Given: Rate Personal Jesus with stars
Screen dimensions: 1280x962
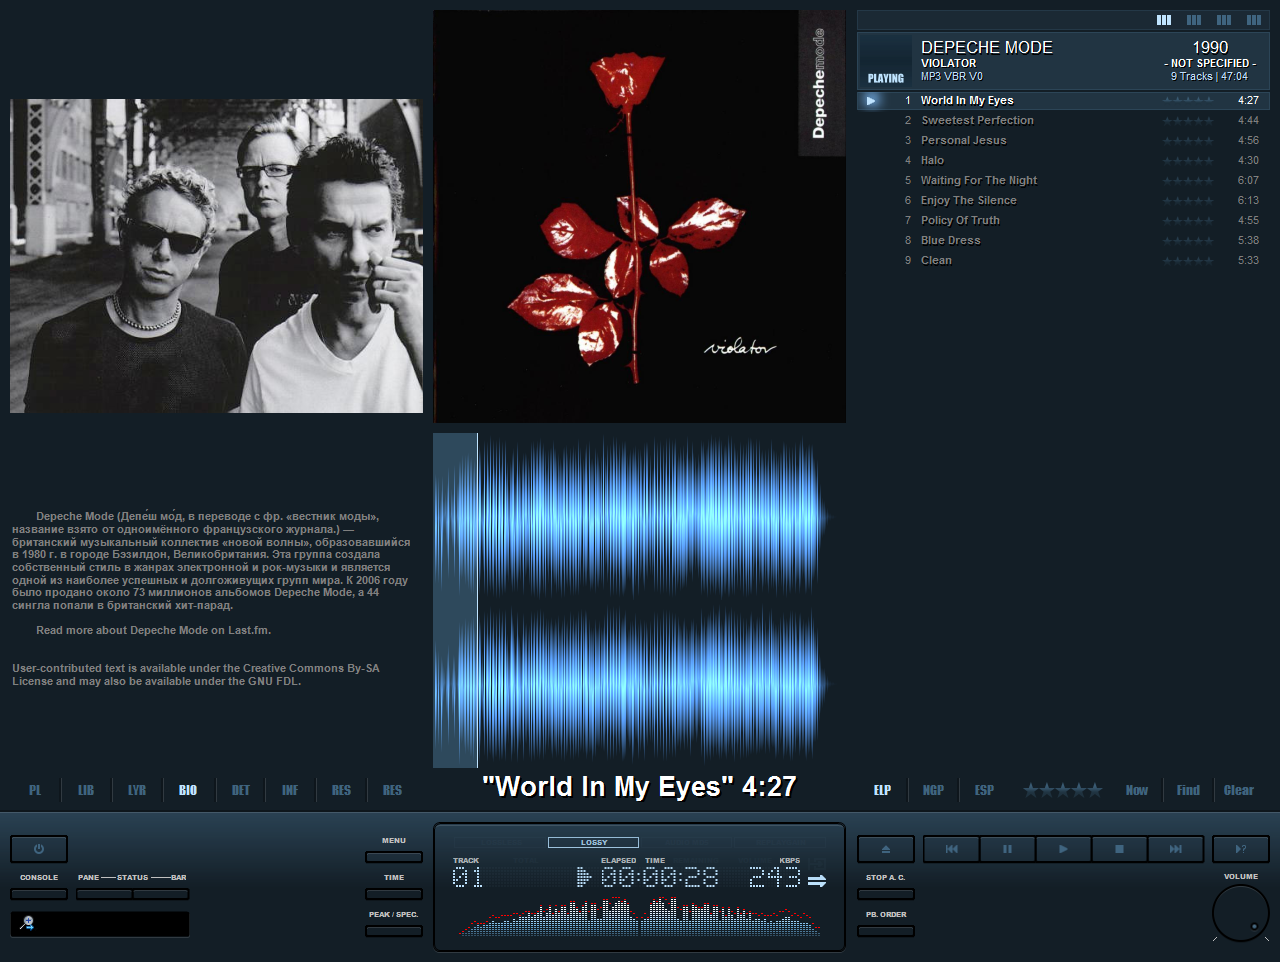Looking at the screenshot, I should (x=1188, y=140).
